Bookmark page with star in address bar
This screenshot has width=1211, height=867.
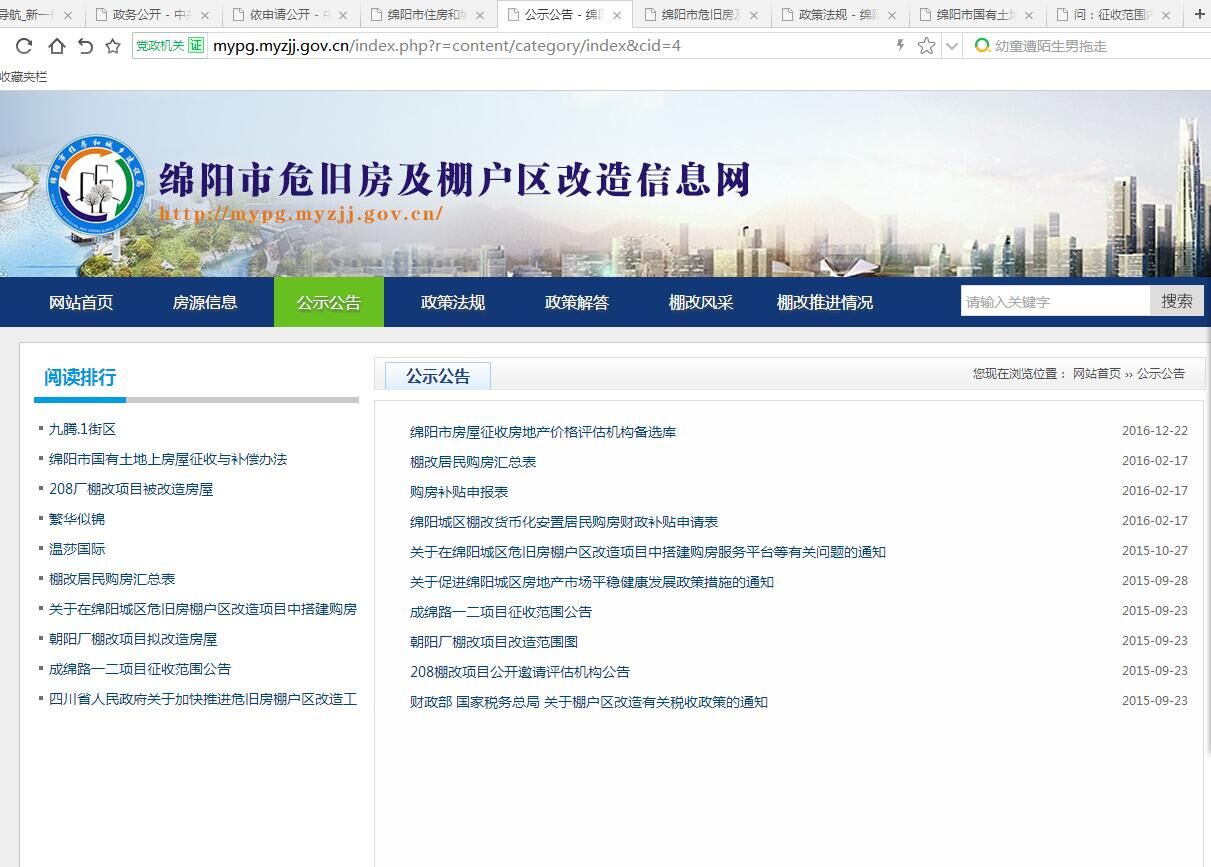926,46
